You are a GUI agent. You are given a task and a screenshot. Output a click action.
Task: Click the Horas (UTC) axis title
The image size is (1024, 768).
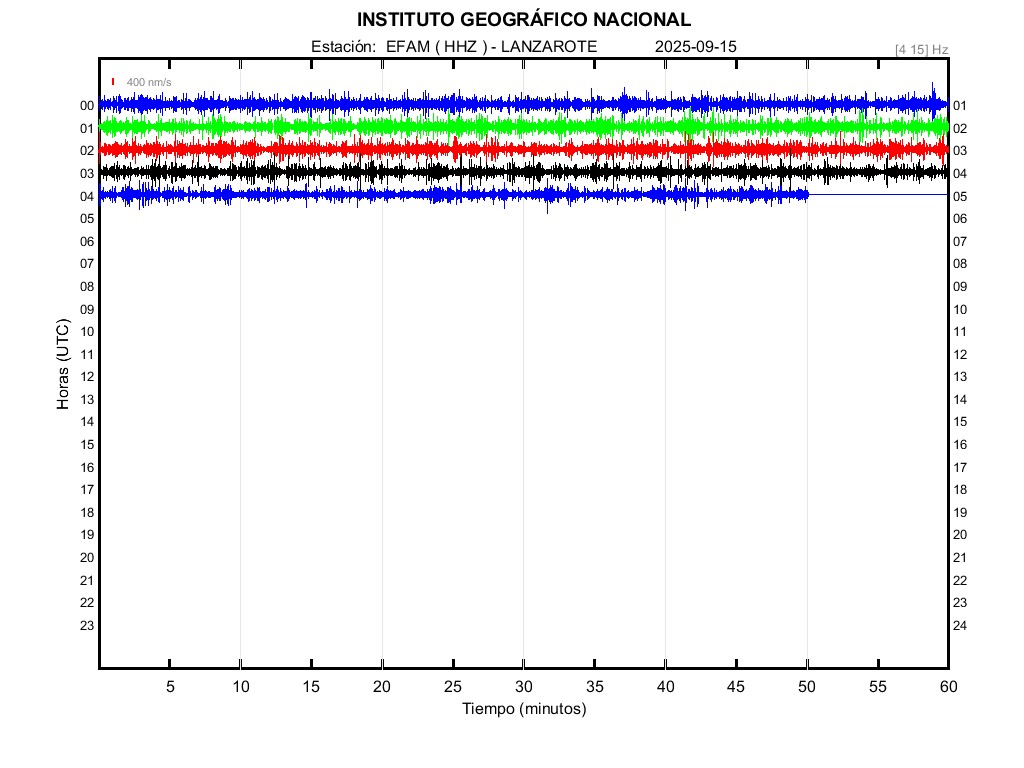[x=63, y=364]
